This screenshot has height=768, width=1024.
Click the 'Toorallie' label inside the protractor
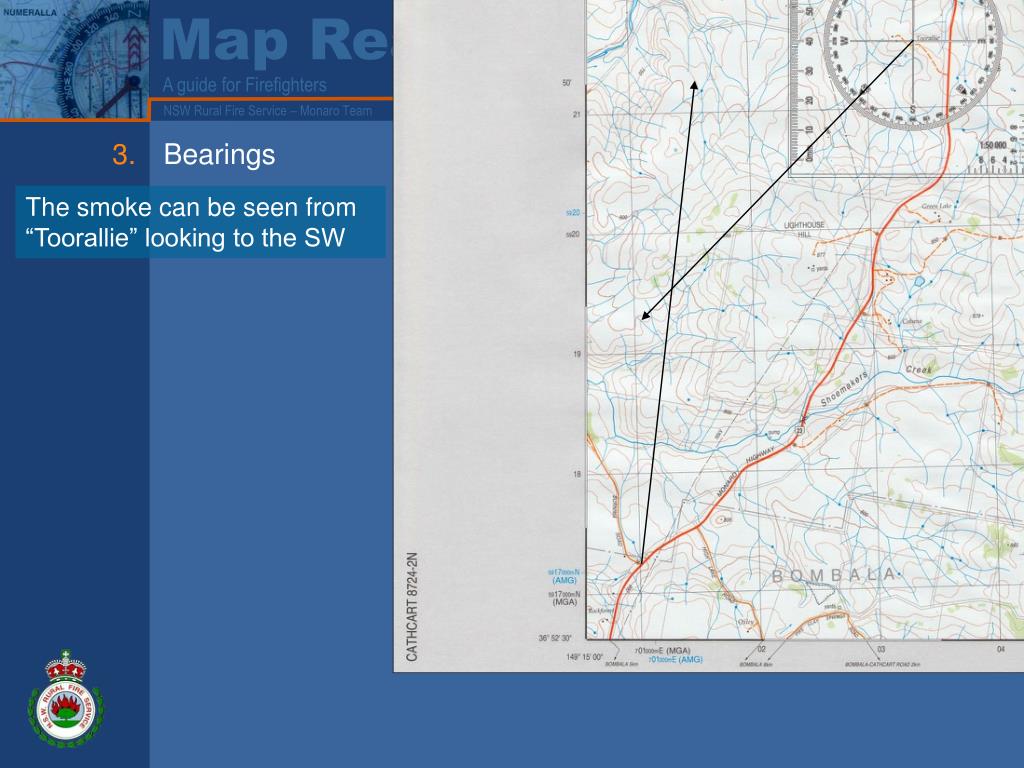click(x=928, y=38)
